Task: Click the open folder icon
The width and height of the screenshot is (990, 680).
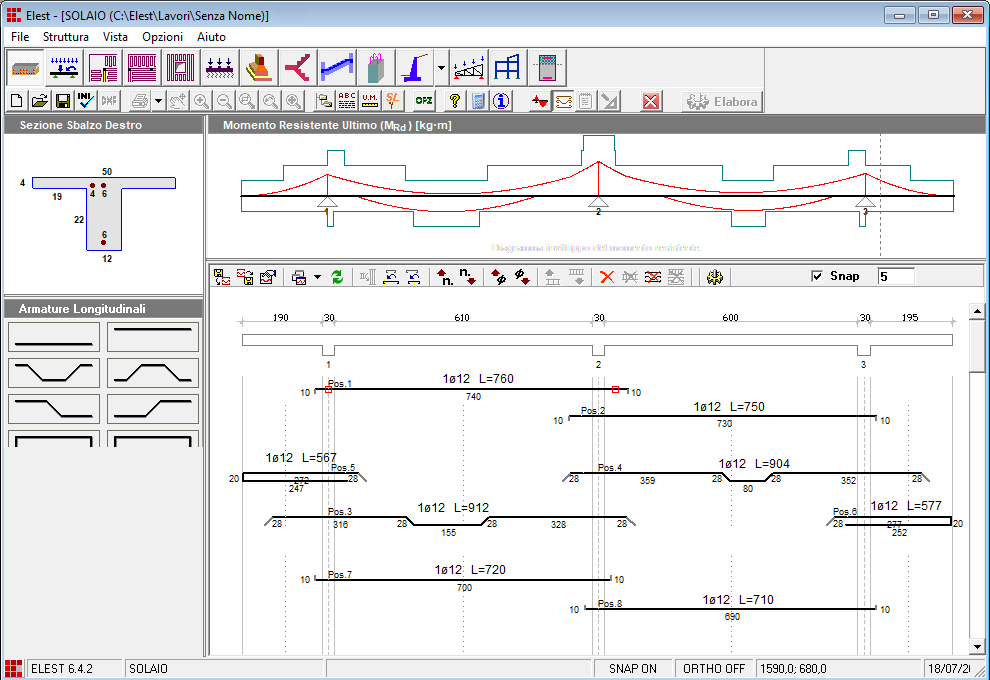Action: click(x=40, y=101)
